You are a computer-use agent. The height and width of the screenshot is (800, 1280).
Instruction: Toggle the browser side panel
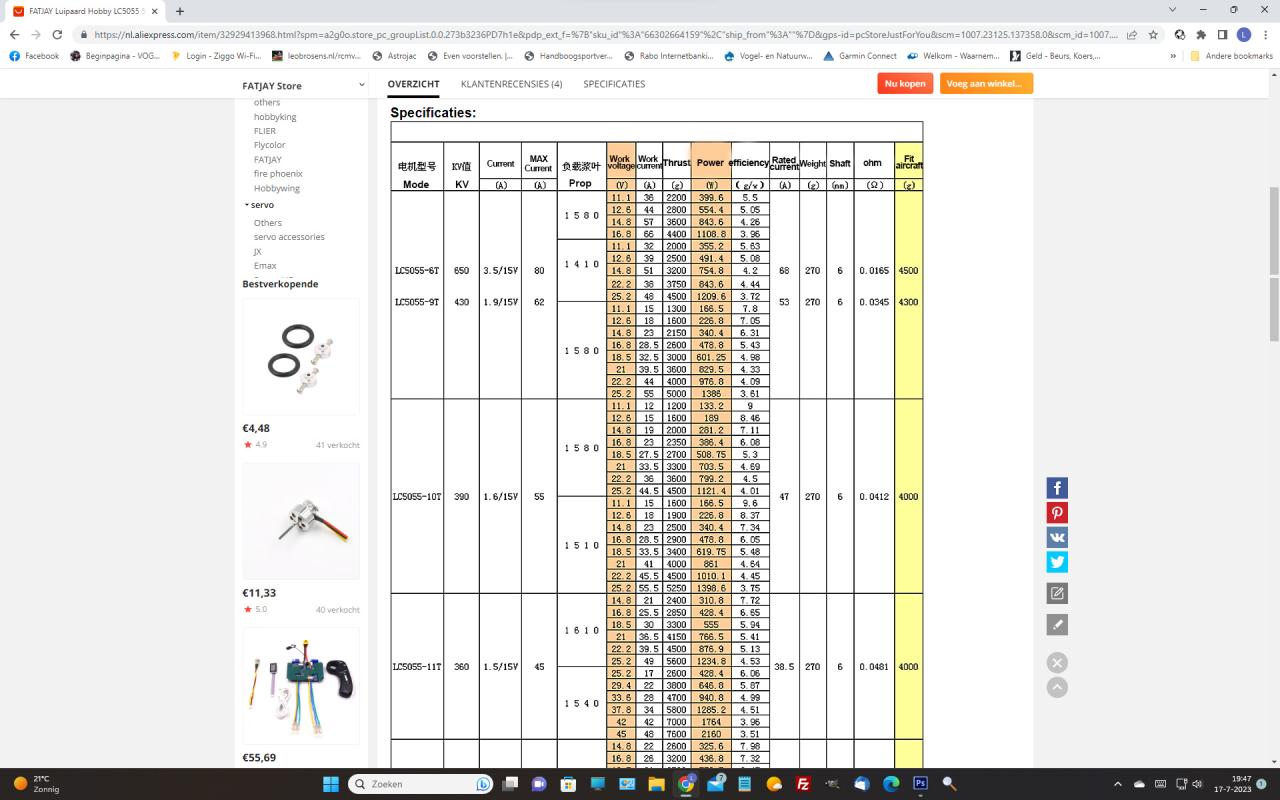[x=1222, y=34]
